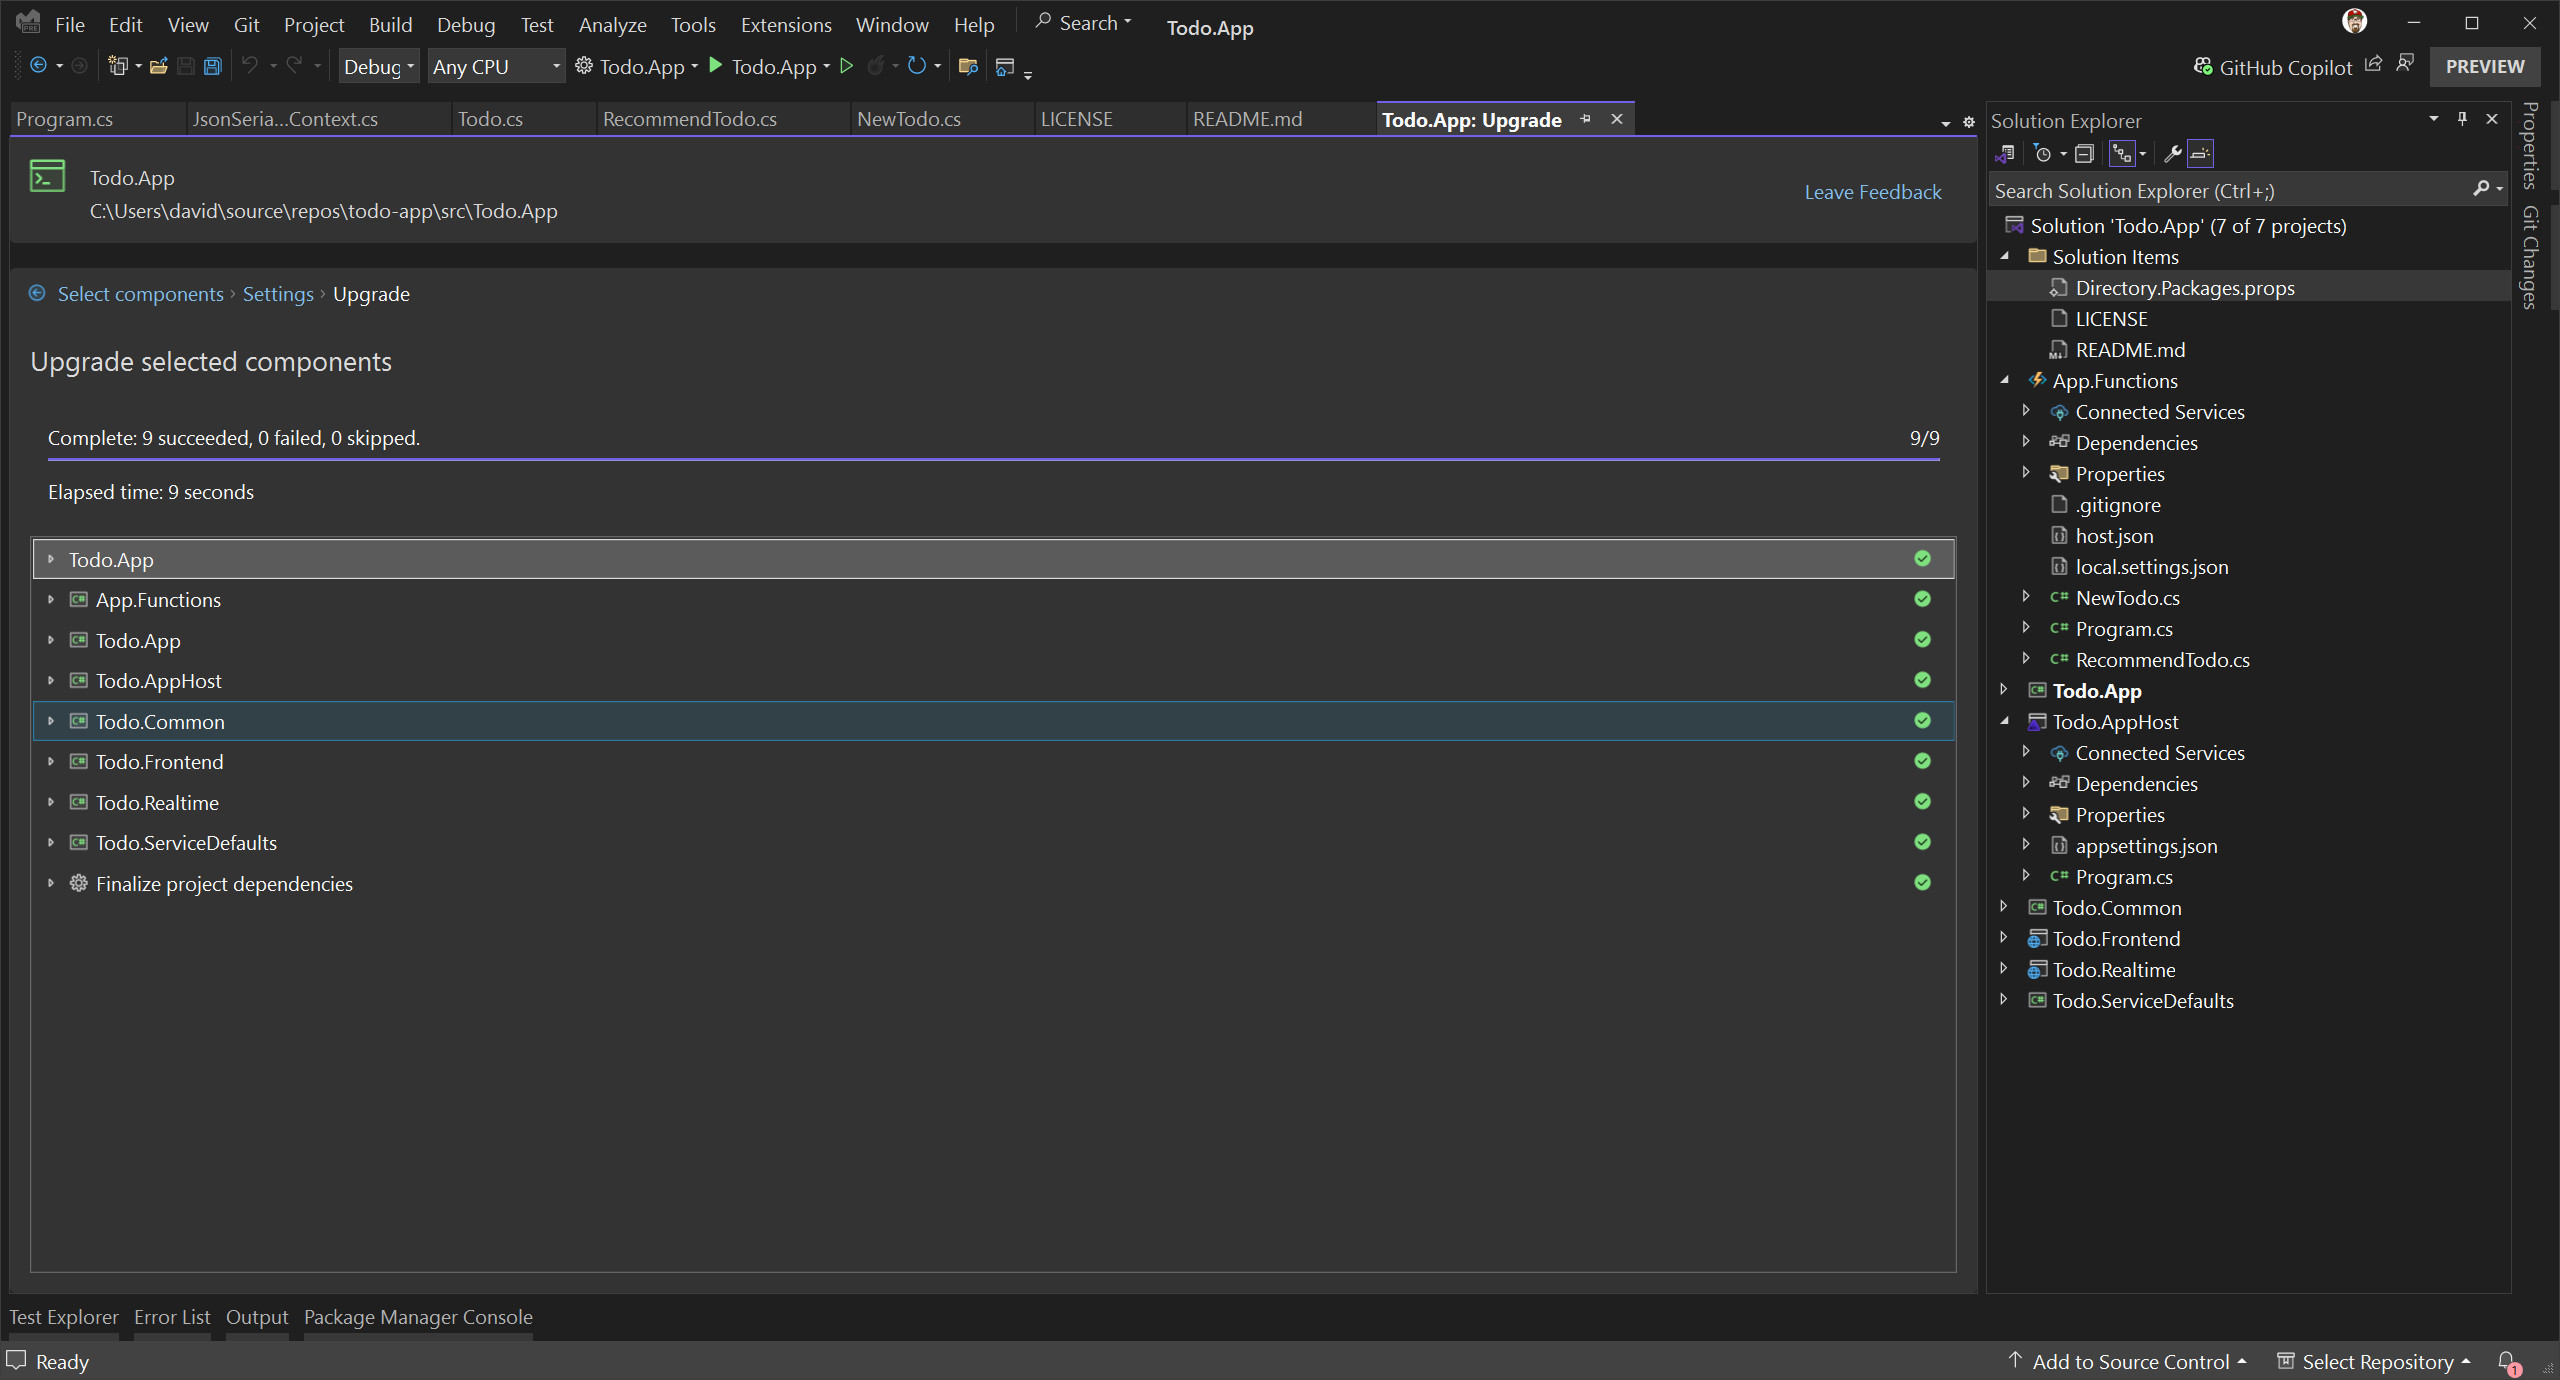Click the share icon next to GitHub Copilot
2560x1380 pixels.
[2373, 65]
